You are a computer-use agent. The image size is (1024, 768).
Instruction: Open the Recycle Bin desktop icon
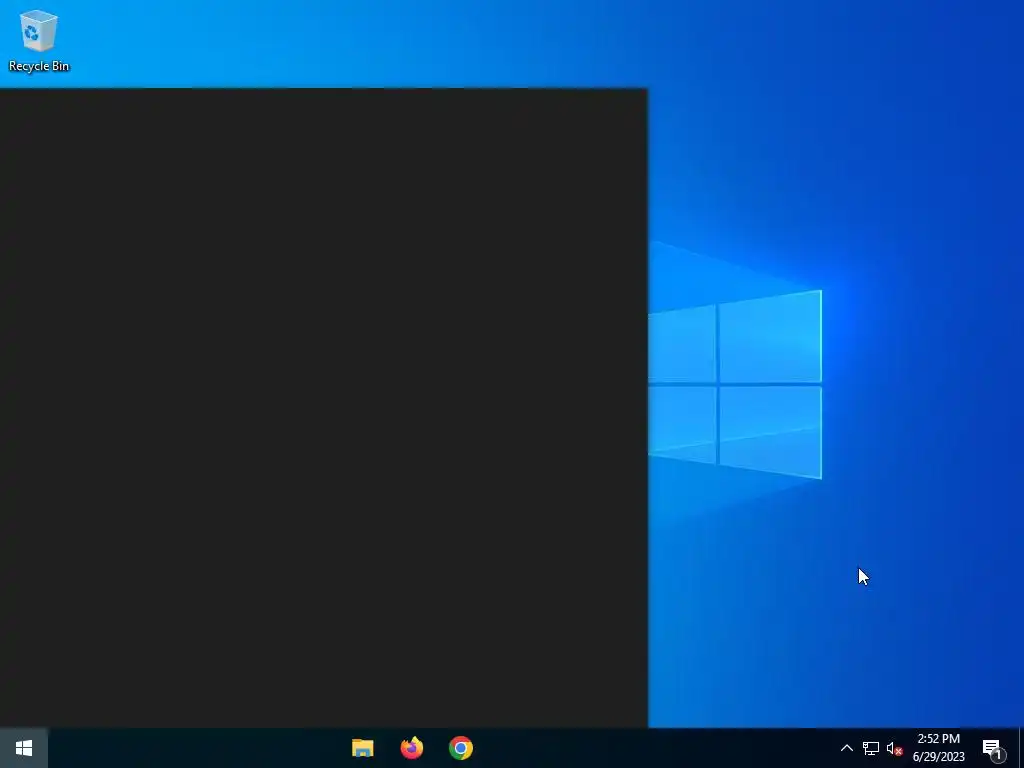click(39, 40)
